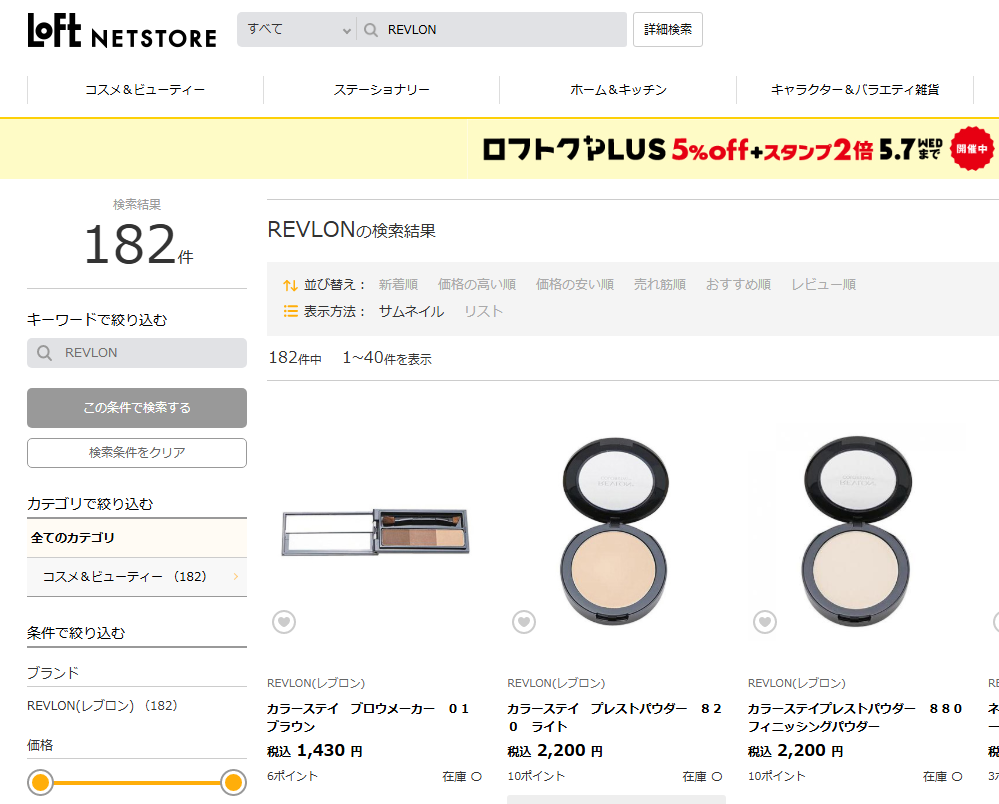The image size is (999, 804).
Task: Click the この条件で検索する button
Action: click(137, 408)
